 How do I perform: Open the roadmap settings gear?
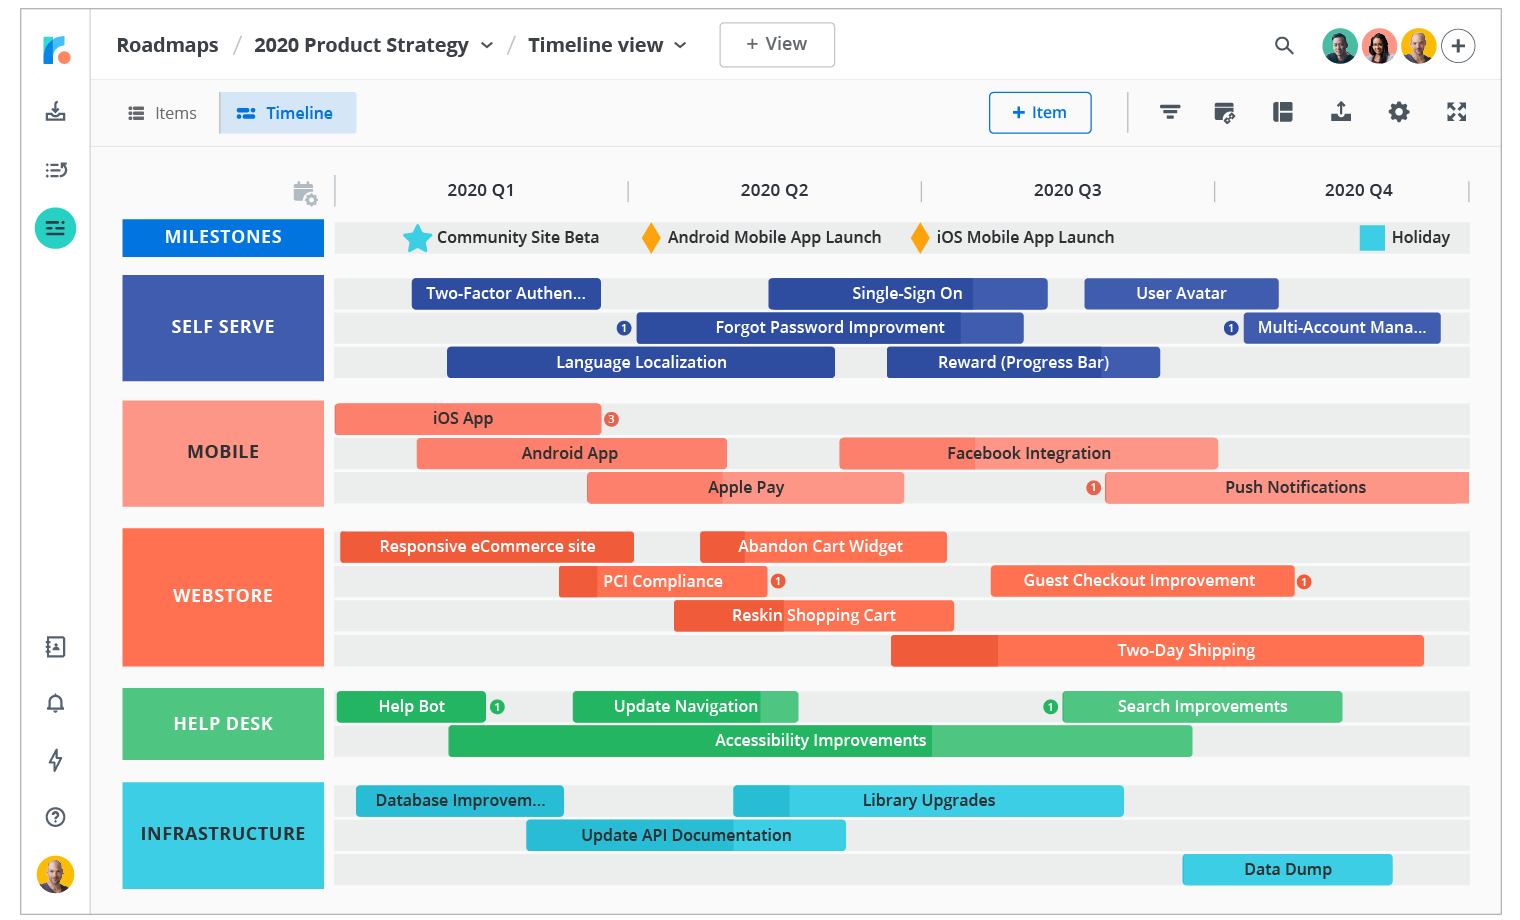[x=1398, y=112]
